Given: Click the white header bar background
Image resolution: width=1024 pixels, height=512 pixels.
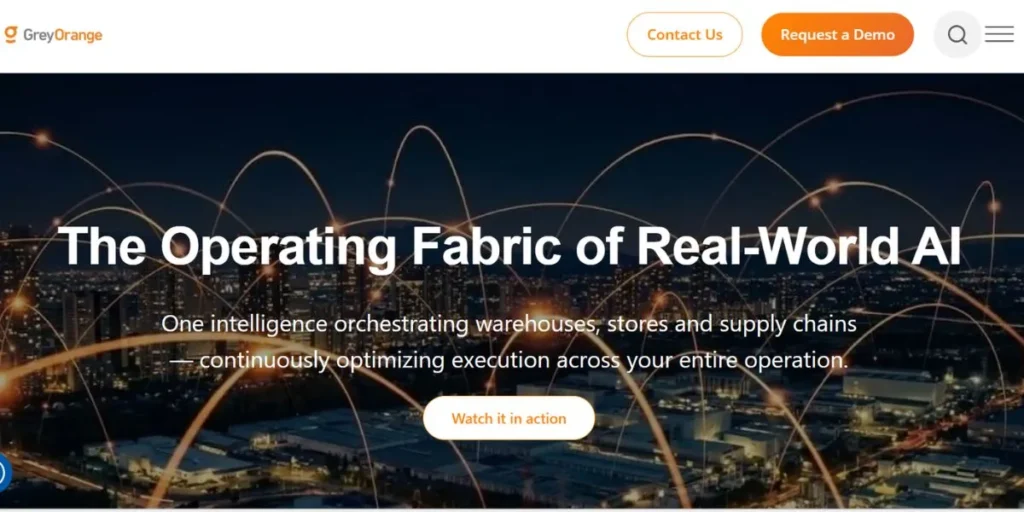Looking at the screenshot, I should [366, 35].
